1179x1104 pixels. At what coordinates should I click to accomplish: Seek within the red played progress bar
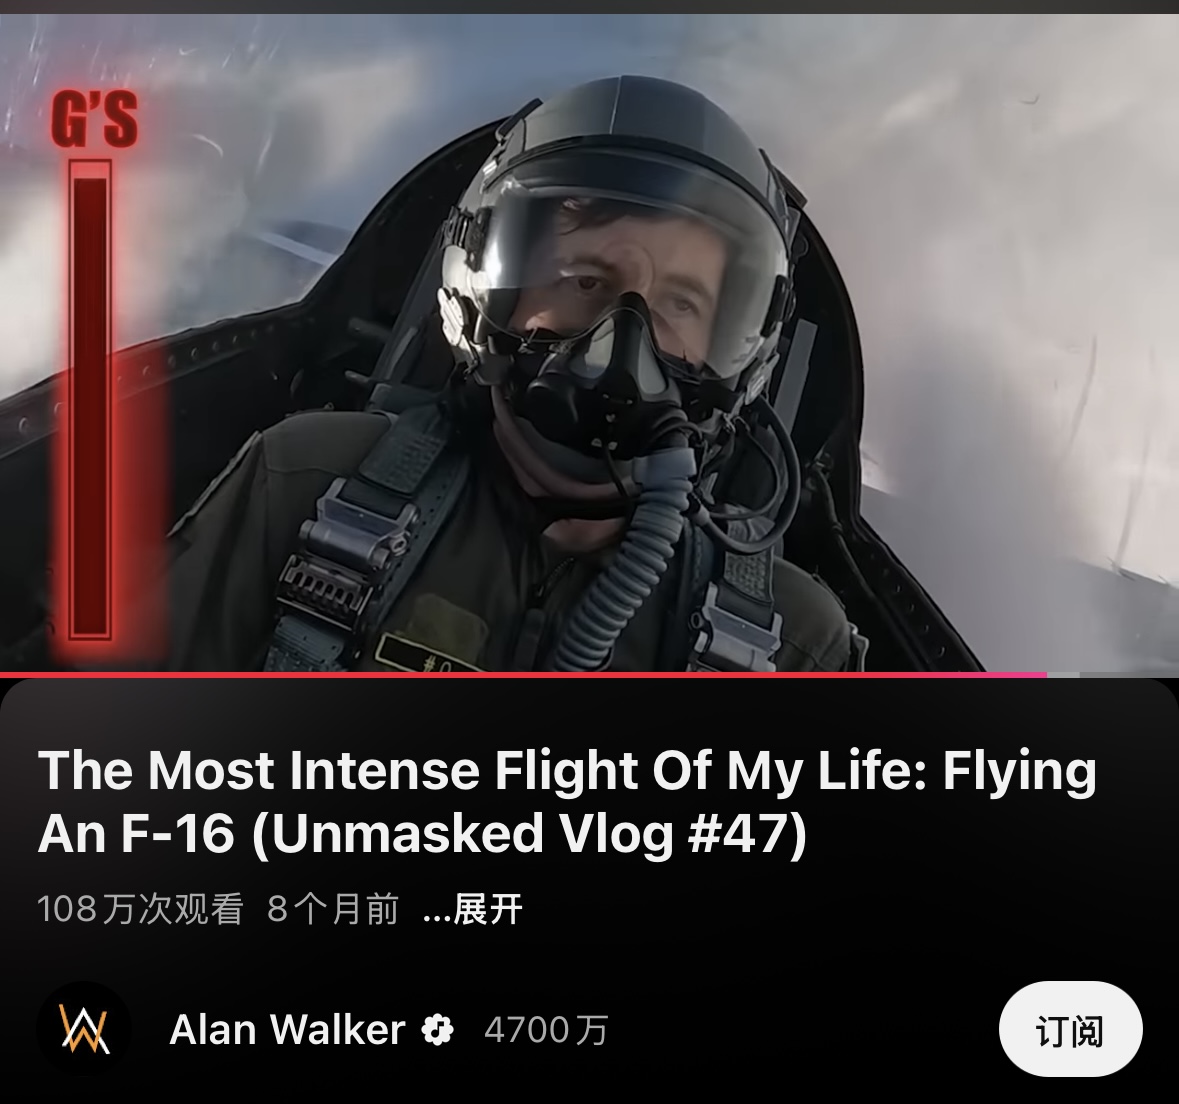tap(523, 675)
